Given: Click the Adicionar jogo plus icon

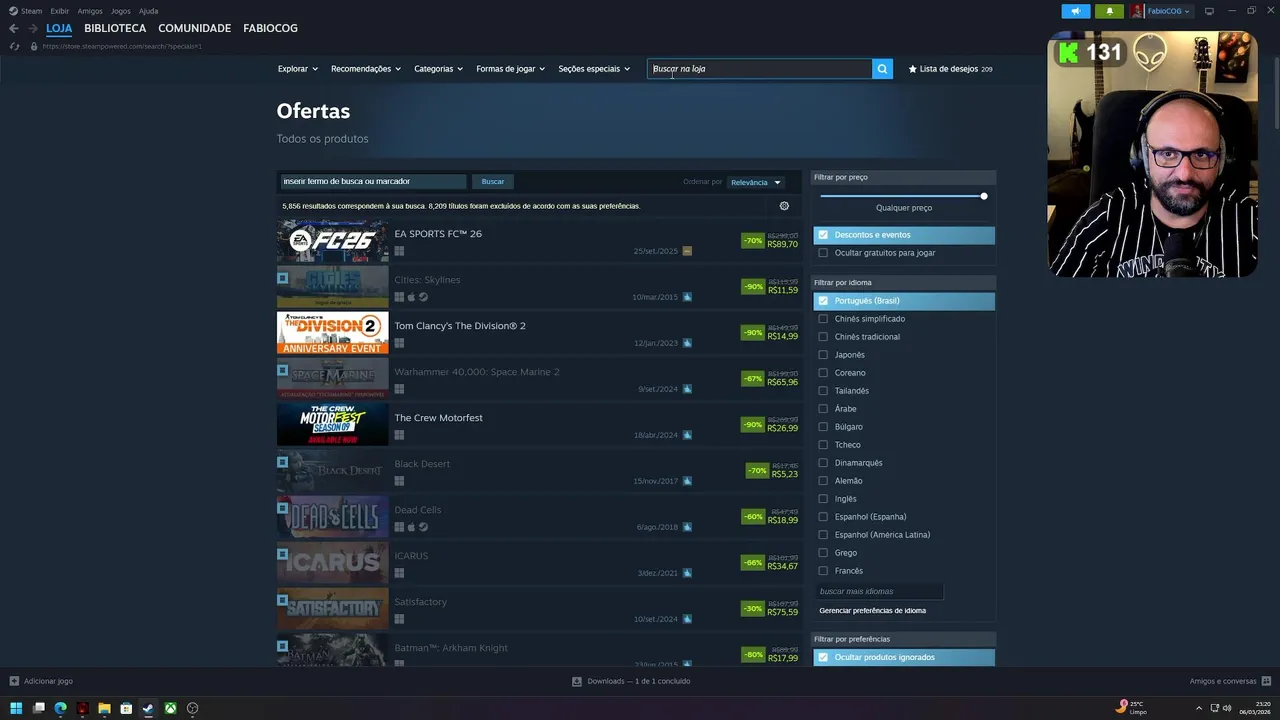Looking at the screenshot, I should tap(14, 681).
